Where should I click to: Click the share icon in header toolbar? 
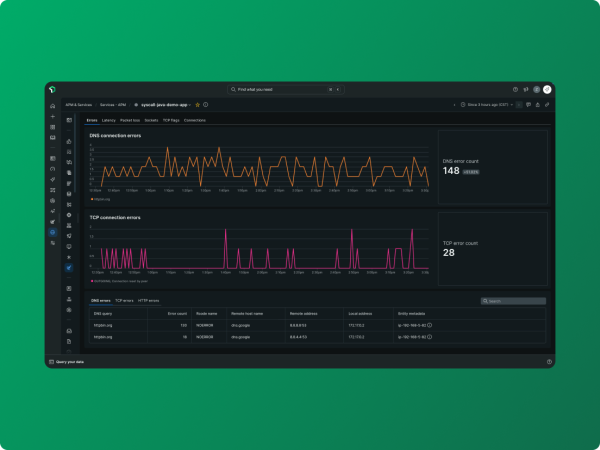[x=538, y=105]
